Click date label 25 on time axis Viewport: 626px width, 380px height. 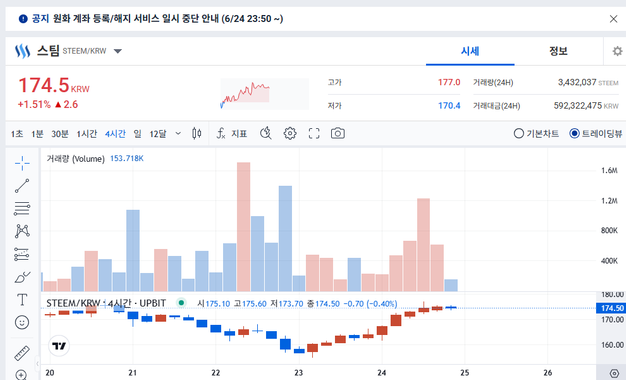[465, 372]
